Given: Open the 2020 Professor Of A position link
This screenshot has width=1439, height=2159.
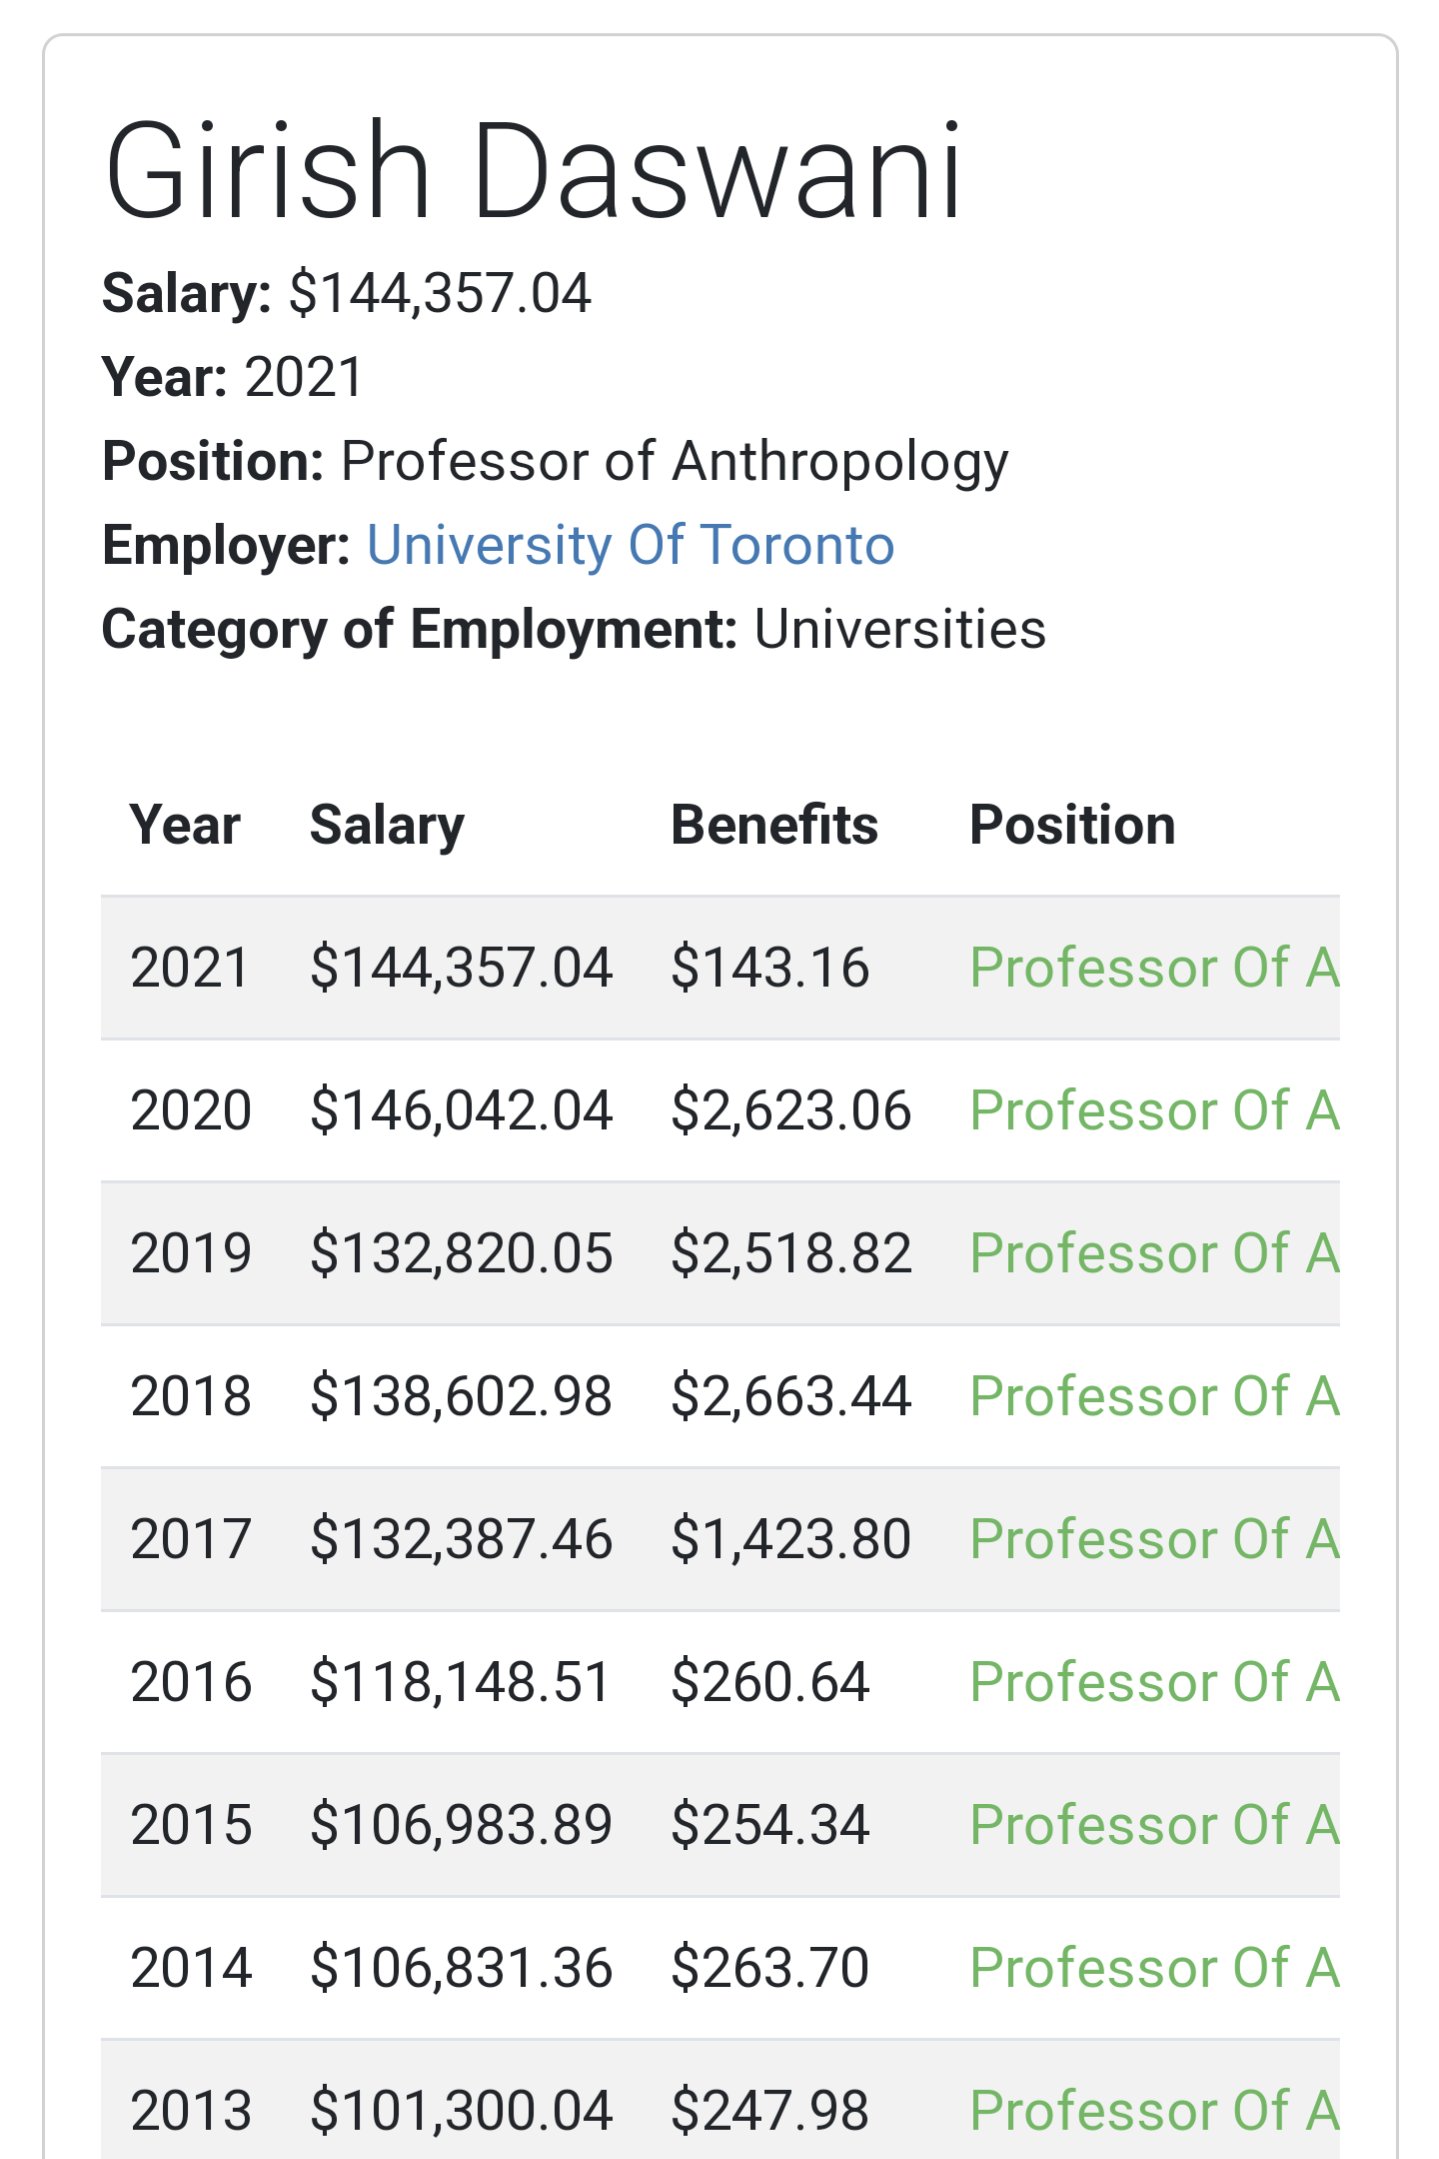Looking at the screenshot, I should [1154, 1111].
